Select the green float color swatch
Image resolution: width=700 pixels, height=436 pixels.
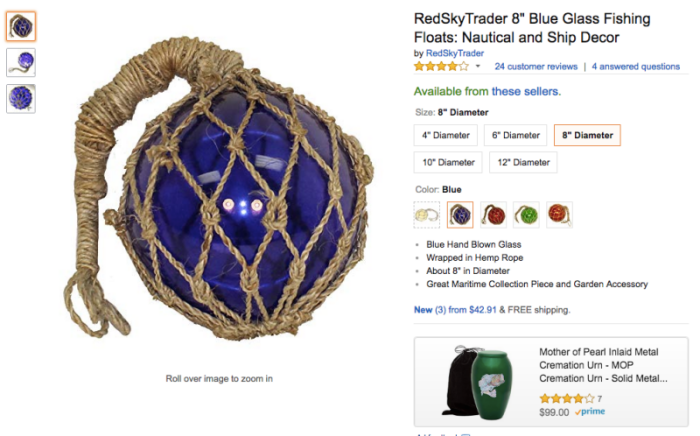click(x=526, y=215)
